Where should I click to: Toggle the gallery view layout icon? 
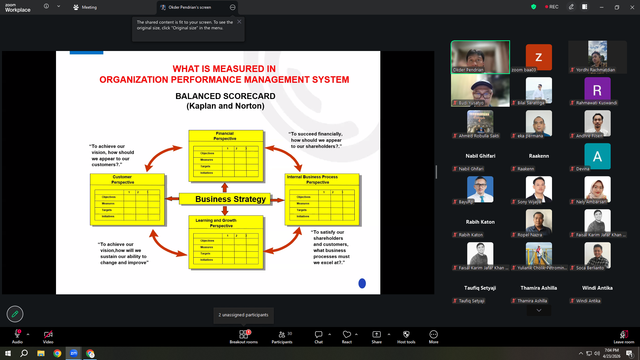pyautogui.click(x=584, y=7)
